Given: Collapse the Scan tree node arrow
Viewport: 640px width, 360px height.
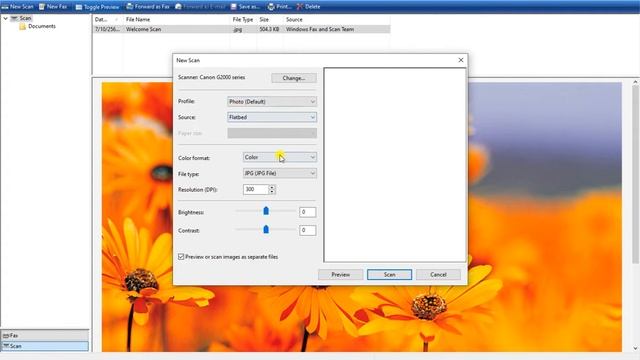Looking at the screenshot, I should tap(5, 18).
